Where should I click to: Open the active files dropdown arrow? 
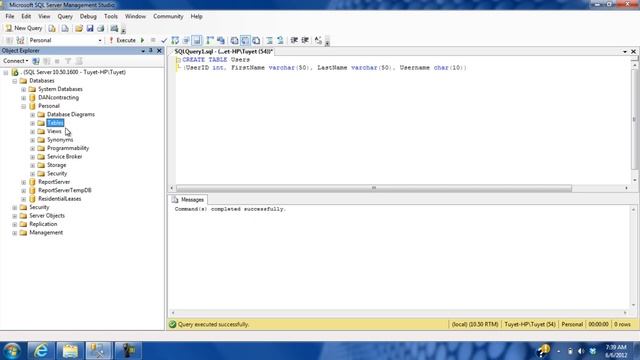[x=625, y=51]
